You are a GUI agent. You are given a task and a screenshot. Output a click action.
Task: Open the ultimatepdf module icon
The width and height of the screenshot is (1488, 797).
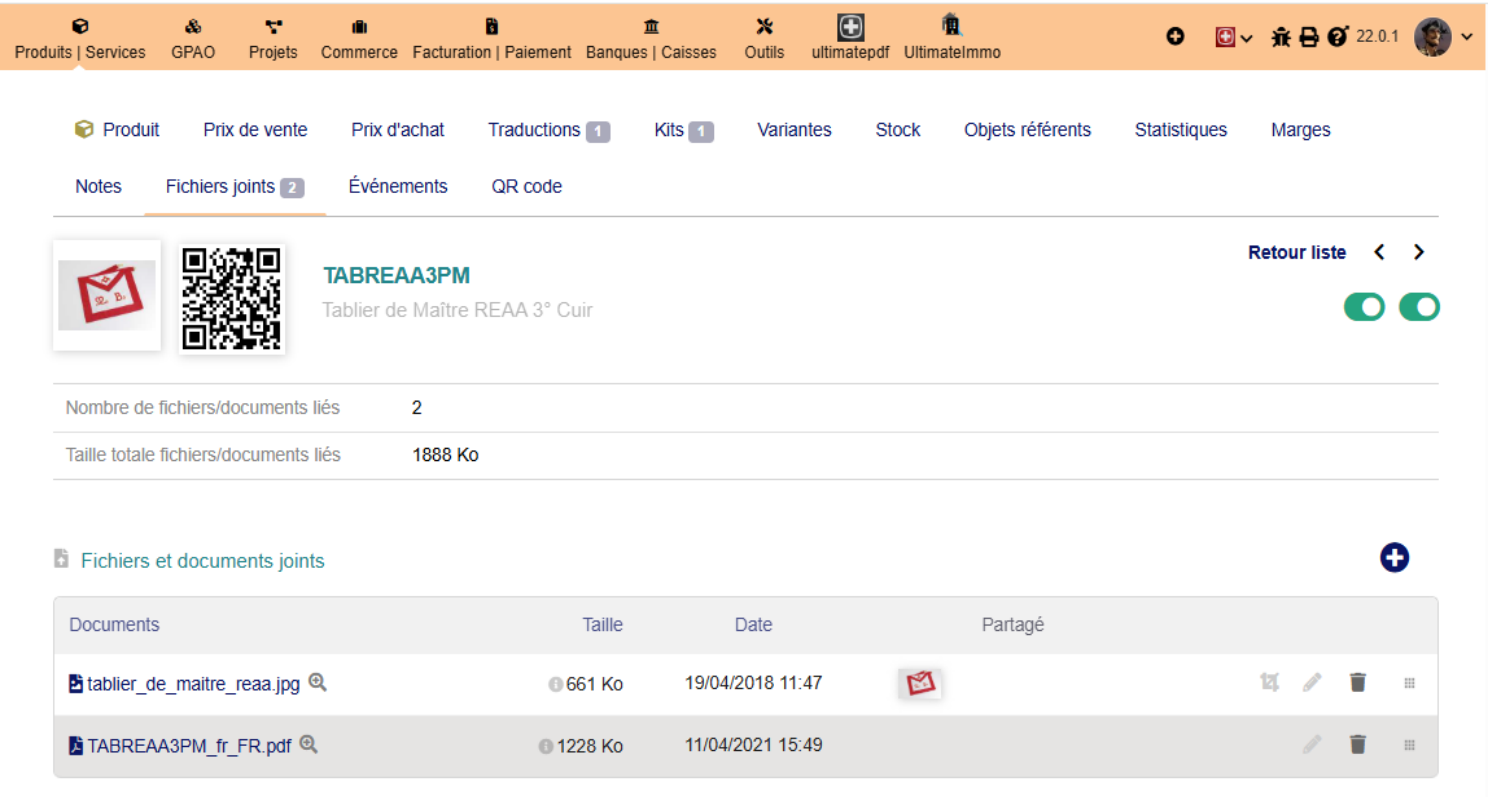click(x=850, y=27)
